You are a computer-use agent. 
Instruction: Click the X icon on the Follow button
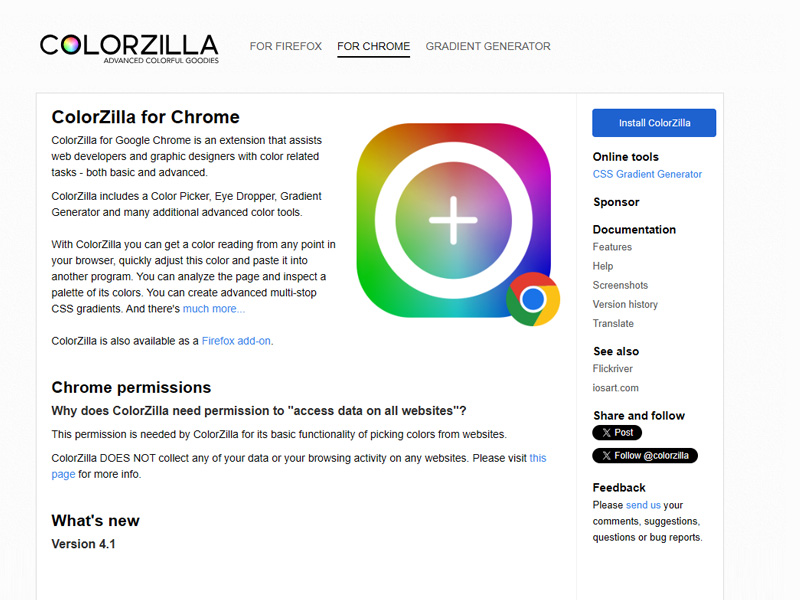point(607,456)
